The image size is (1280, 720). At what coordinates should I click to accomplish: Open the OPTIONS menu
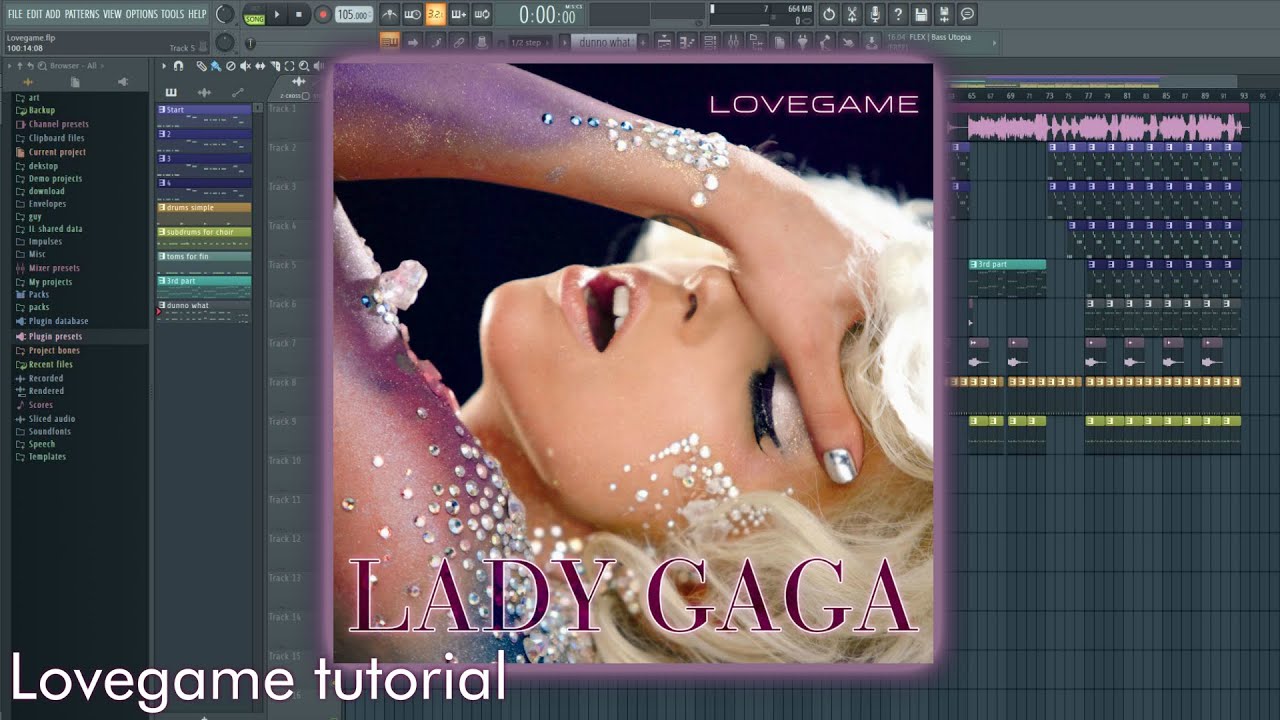[x=142, y=14]
